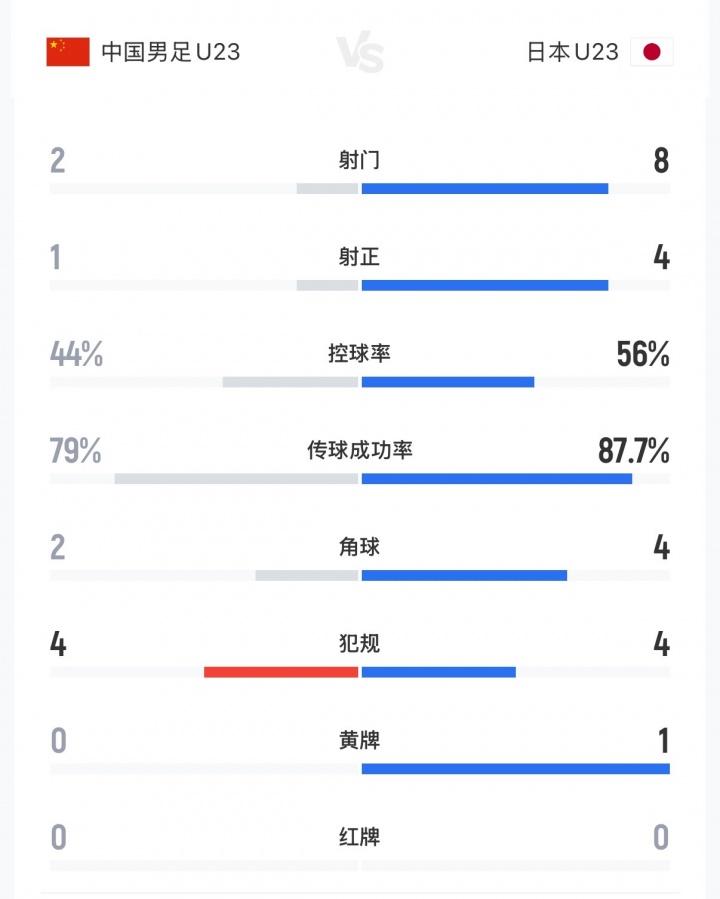
Task: Click the VS emblem between the teams
Action: pyautogui.click(x=360, y=53)
